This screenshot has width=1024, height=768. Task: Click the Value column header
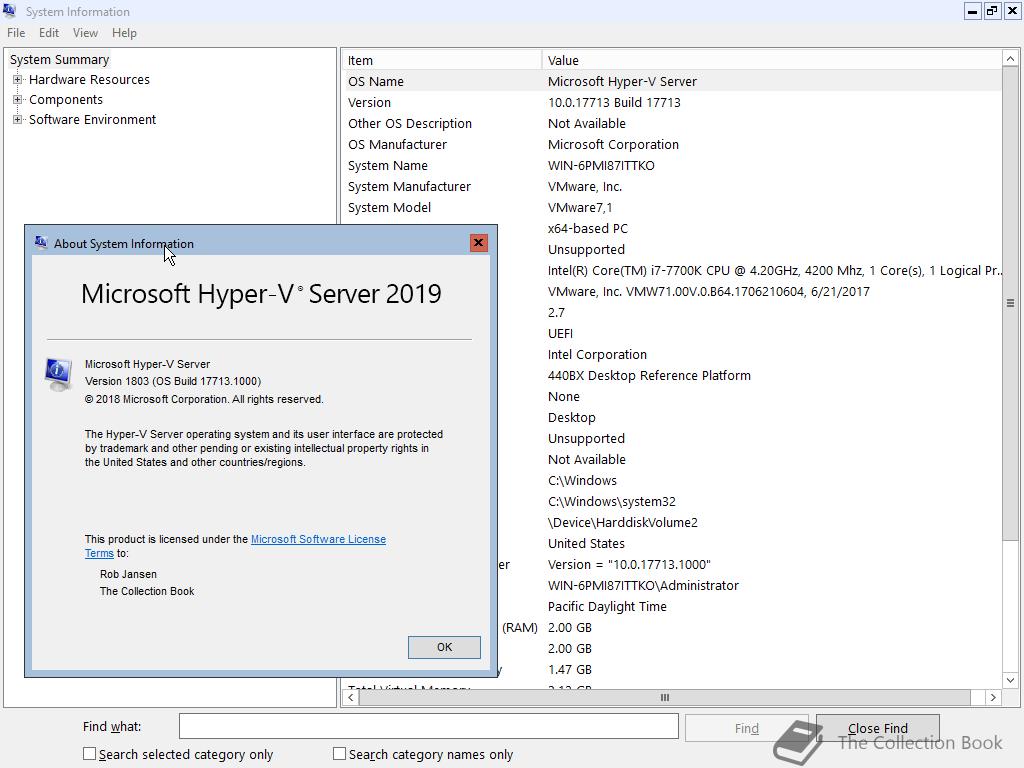pyautogui.click(x=771, y=60)
